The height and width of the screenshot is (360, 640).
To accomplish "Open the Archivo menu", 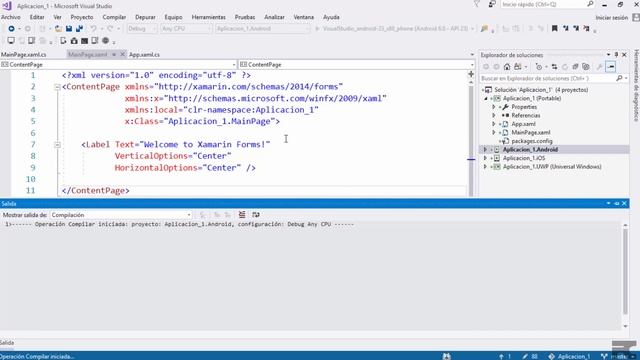I will (11, 17).
